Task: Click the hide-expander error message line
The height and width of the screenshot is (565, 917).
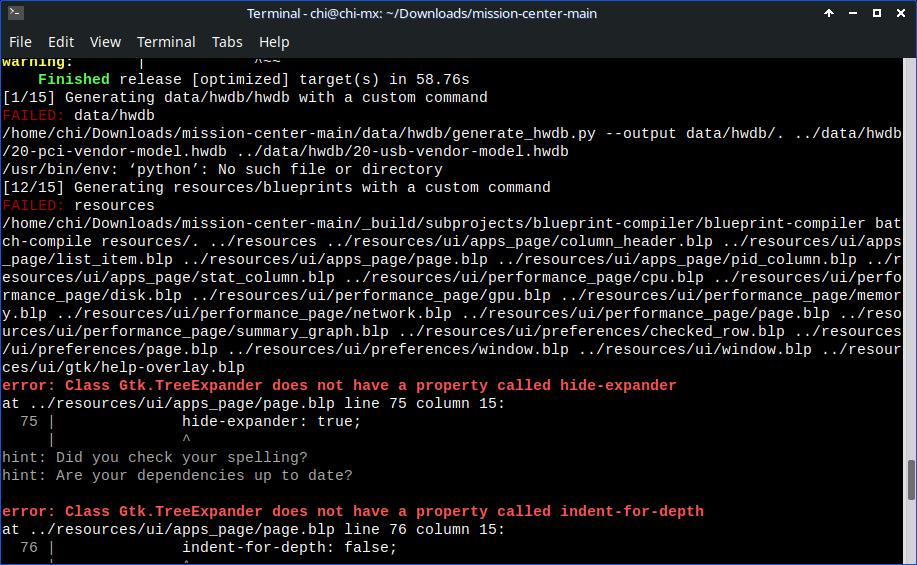Action: pyautogui.click(x=339, y=386)
